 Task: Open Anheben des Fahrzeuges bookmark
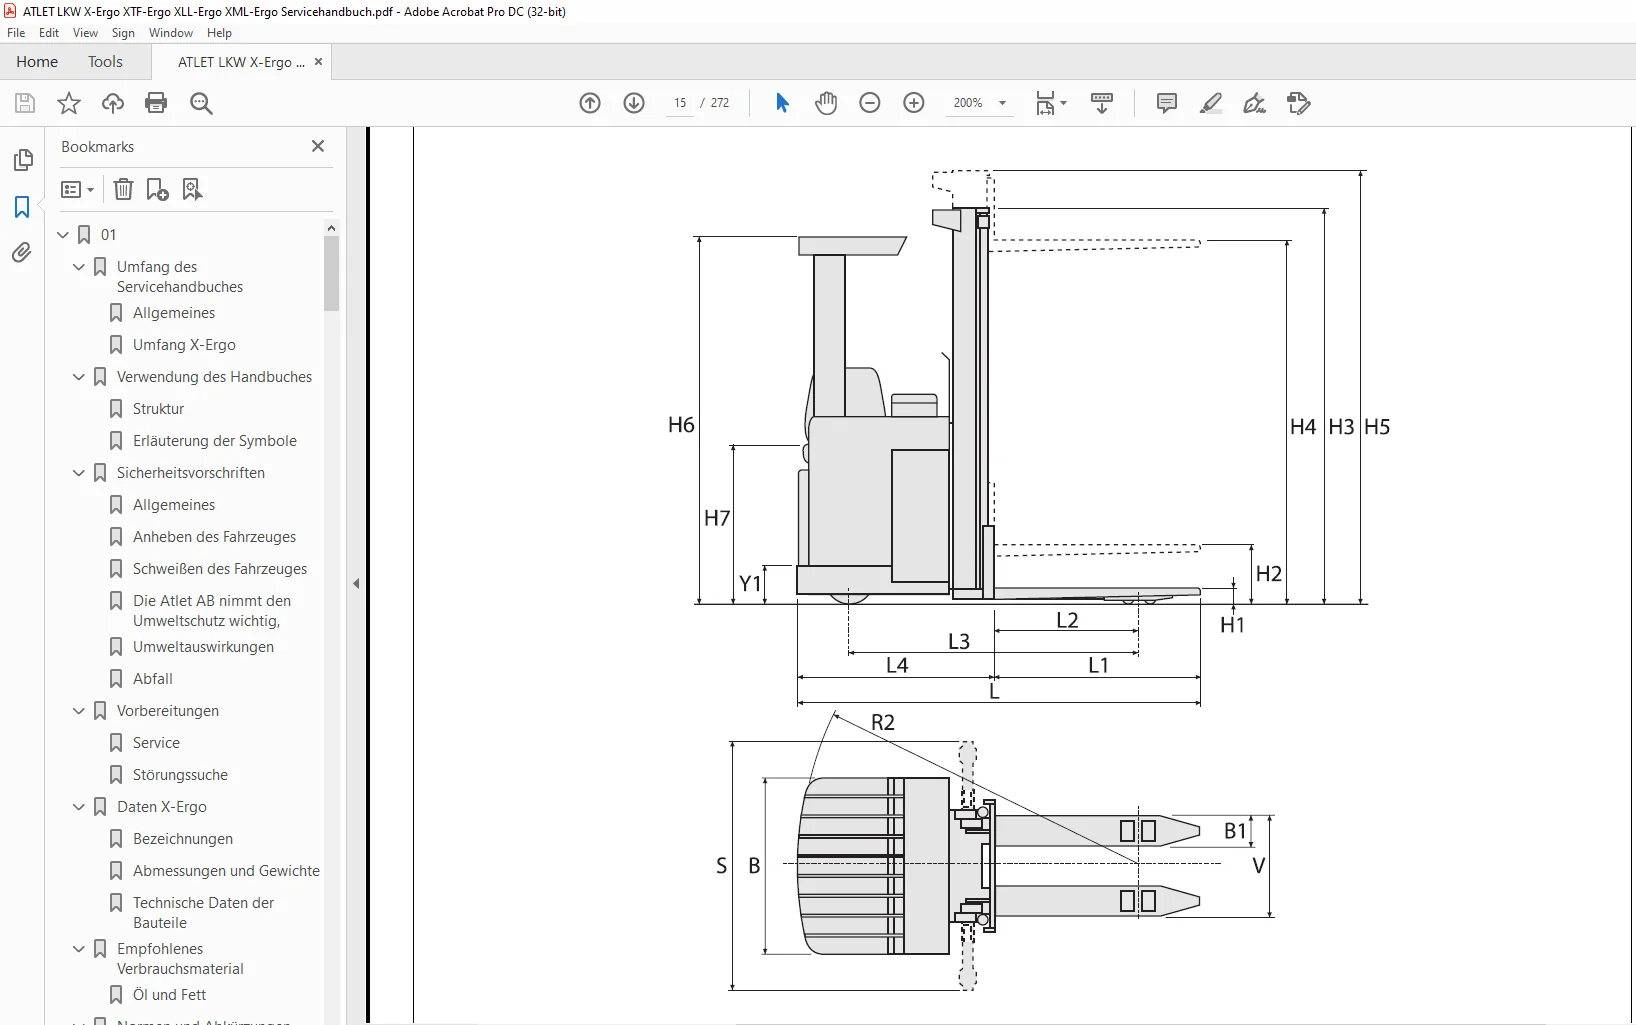215,537
